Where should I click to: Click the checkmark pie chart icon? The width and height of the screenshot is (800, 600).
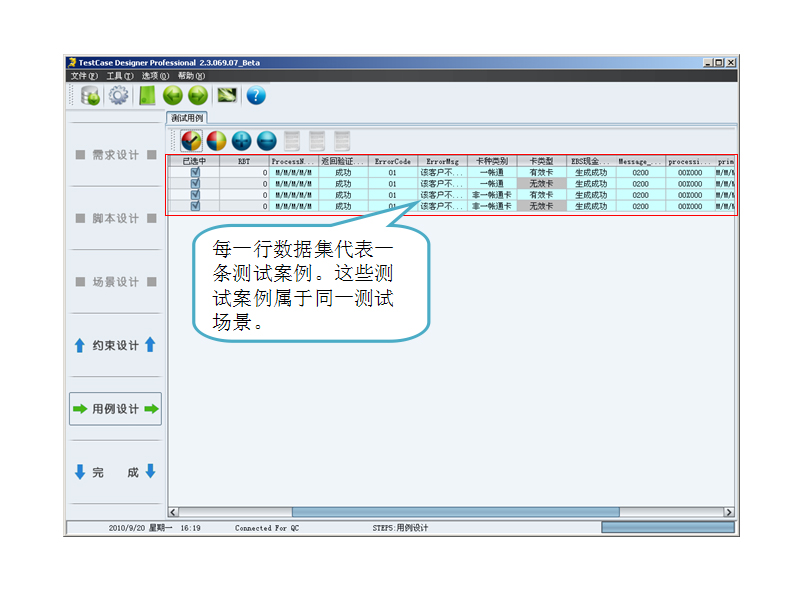coord(191,141)
